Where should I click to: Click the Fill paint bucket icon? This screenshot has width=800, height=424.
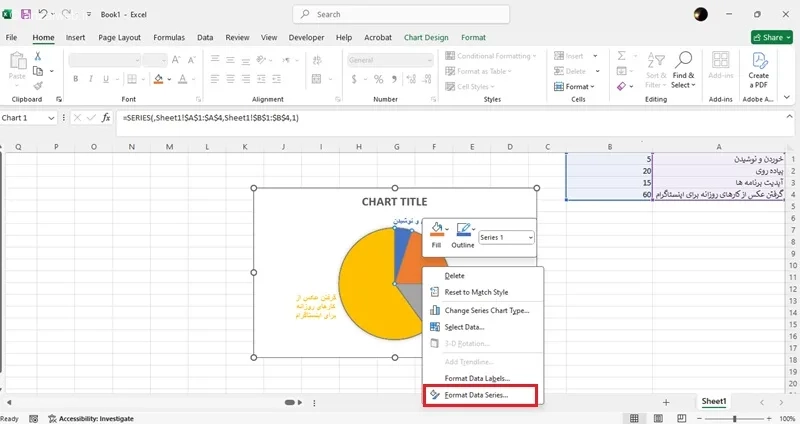(x=437, y=230)
